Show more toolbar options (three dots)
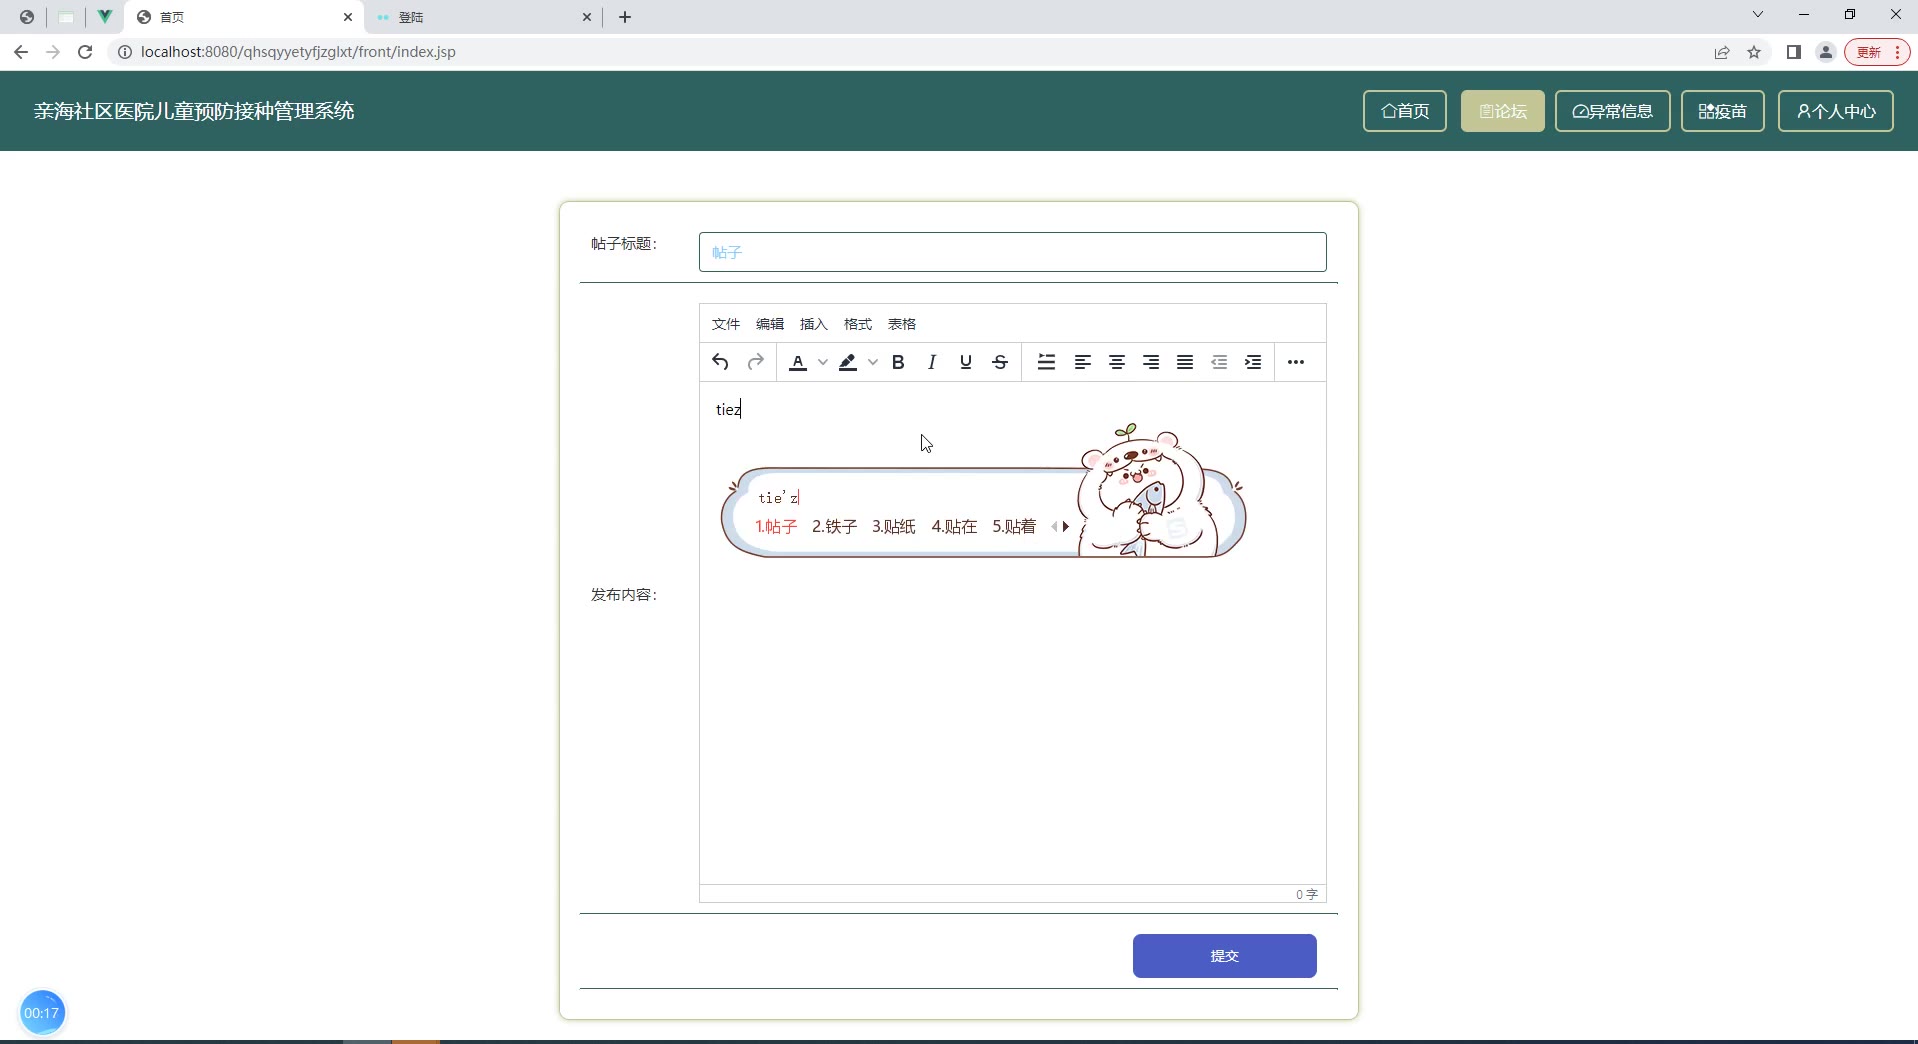This screenshot has width=1918, height=1044. [1296, 362]
